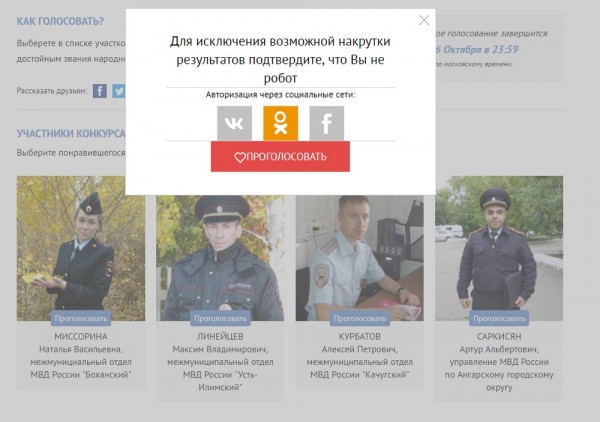Authorize with the VK social network icon
Image resolution: width=600 pixels, height=422 pixels.
234,123
